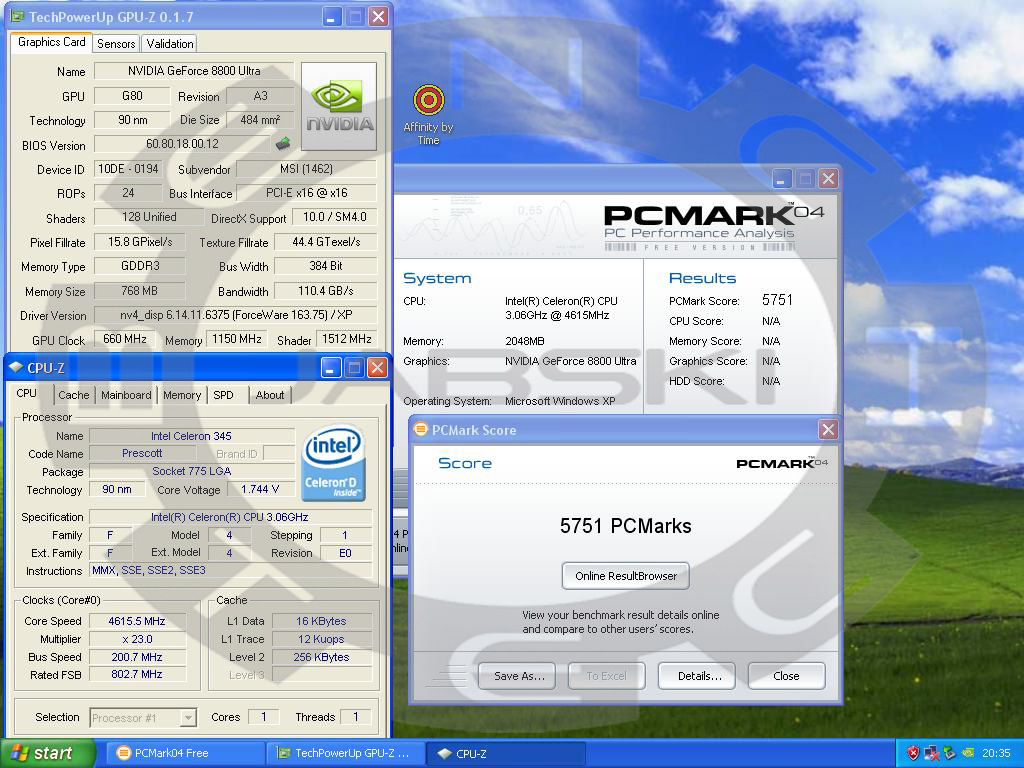The height and width of the screenshot is (768, 1024).
Task: Click the red security shield tray icon
Action: coord(913,753)
